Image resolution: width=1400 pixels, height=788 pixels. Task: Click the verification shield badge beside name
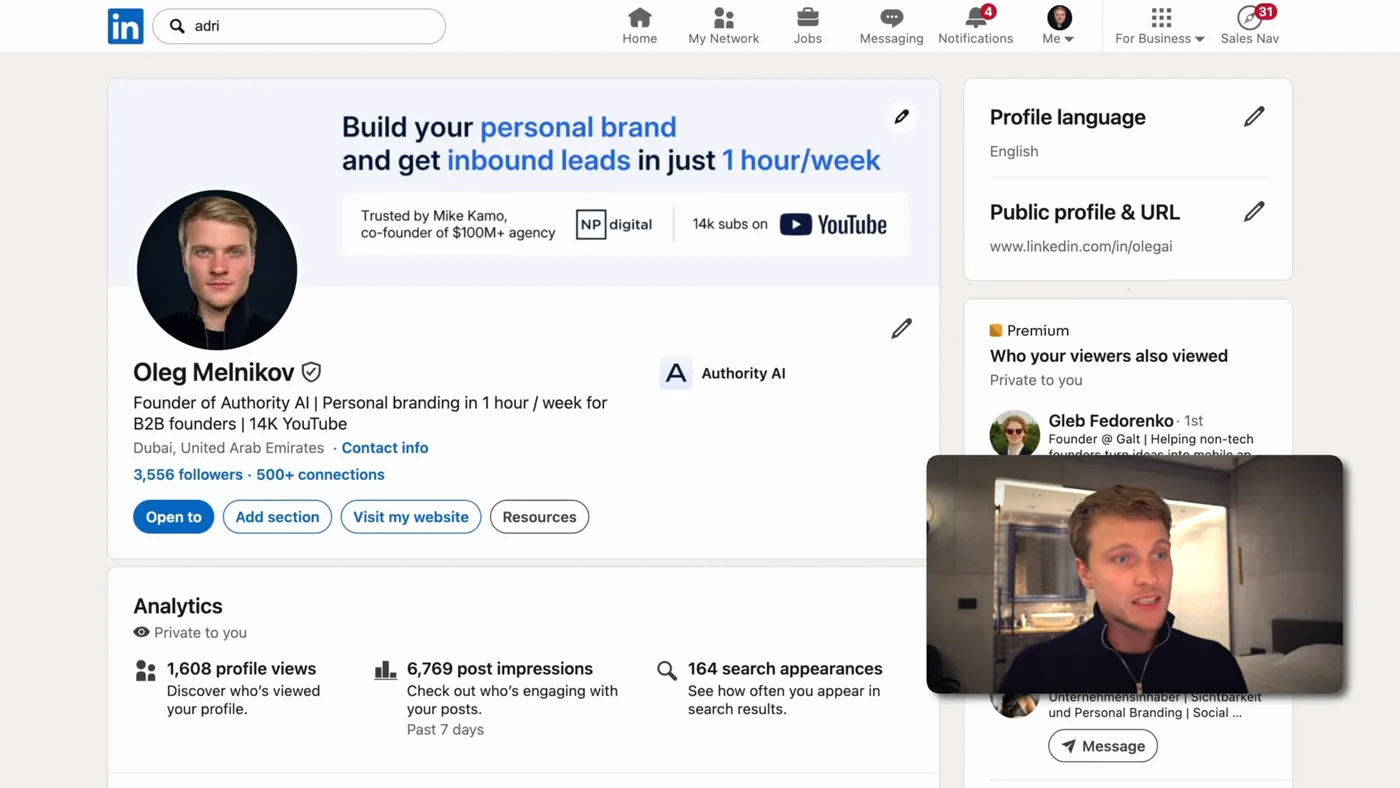pos(311,372)
